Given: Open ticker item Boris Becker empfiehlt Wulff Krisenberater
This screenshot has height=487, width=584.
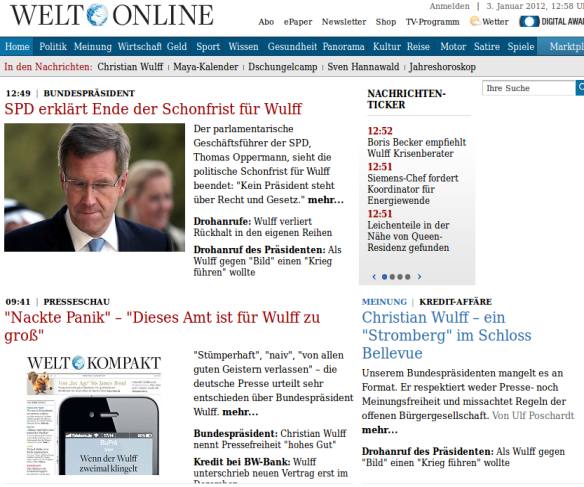Looking at the screenshot, I should [x=416, y=148].
